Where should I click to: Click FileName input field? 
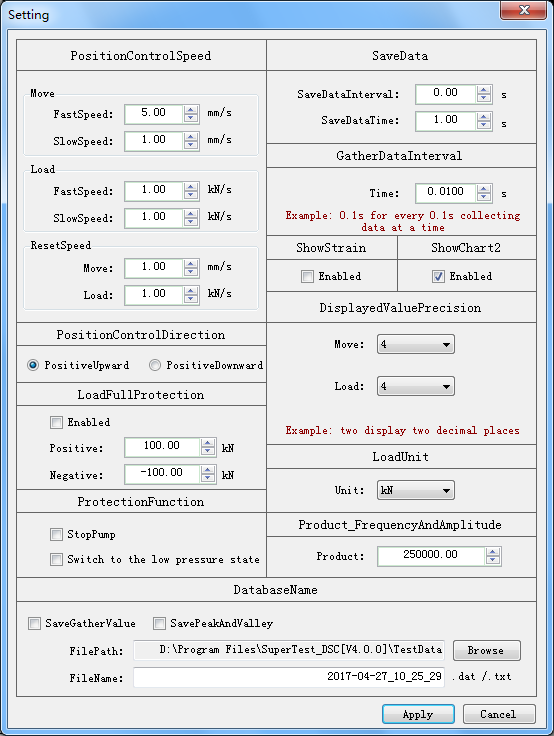289,677
